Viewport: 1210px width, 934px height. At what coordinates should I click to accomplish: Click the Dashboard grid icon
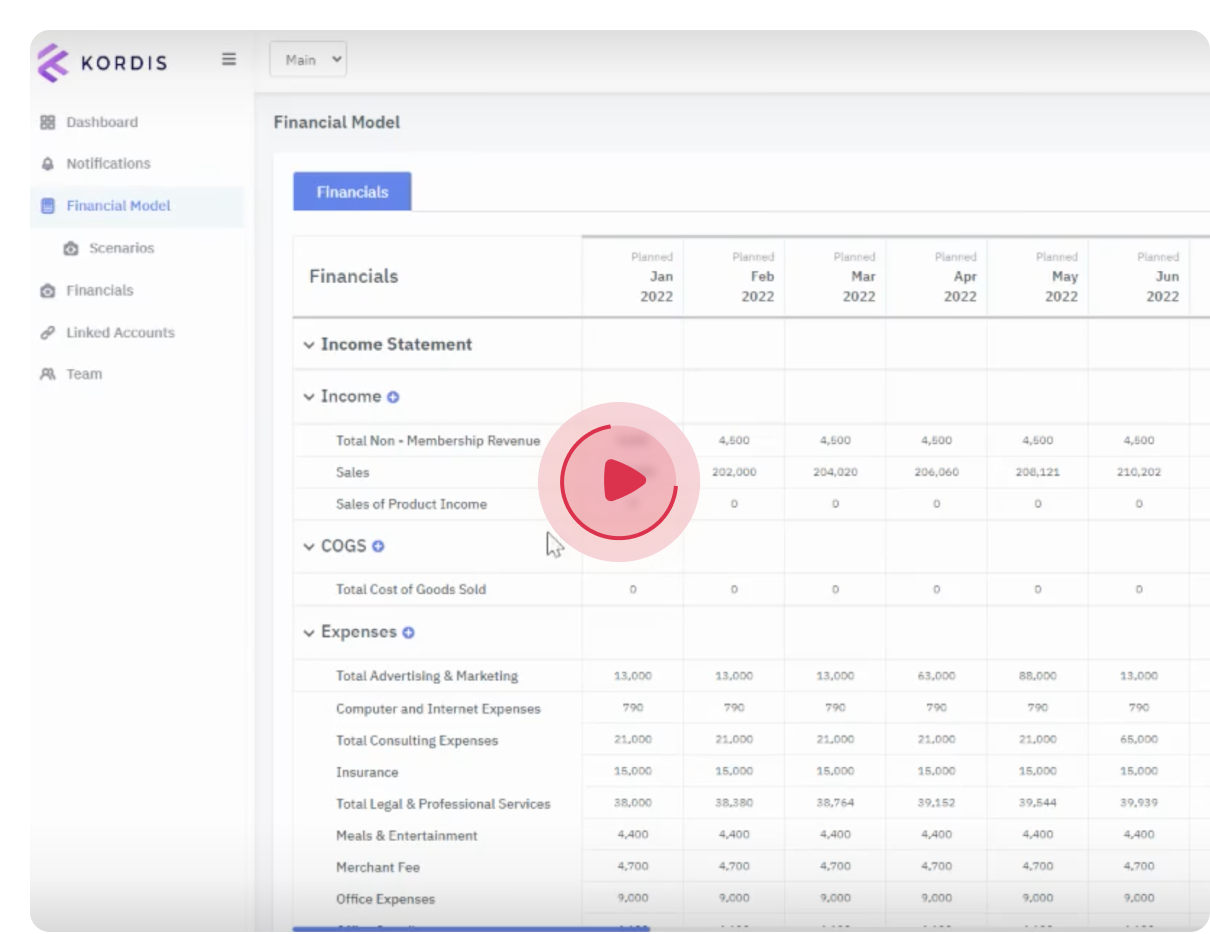(x=47, y=122)
